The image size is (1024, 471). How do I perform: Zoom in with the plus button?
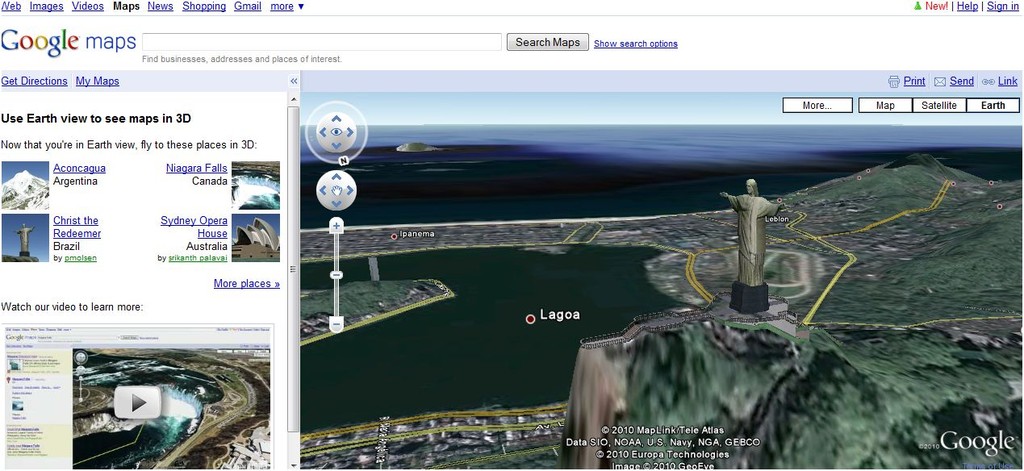[336, 227]
